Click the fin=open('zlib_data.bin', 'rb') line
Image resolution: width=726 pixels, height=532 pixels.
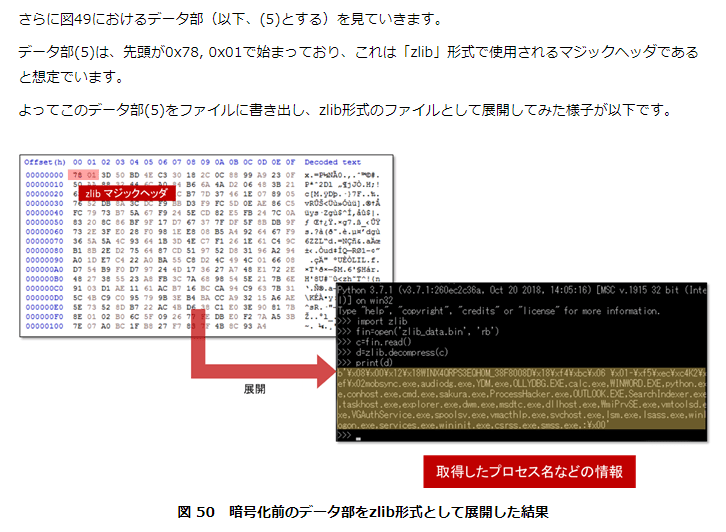tap(420, 331)
